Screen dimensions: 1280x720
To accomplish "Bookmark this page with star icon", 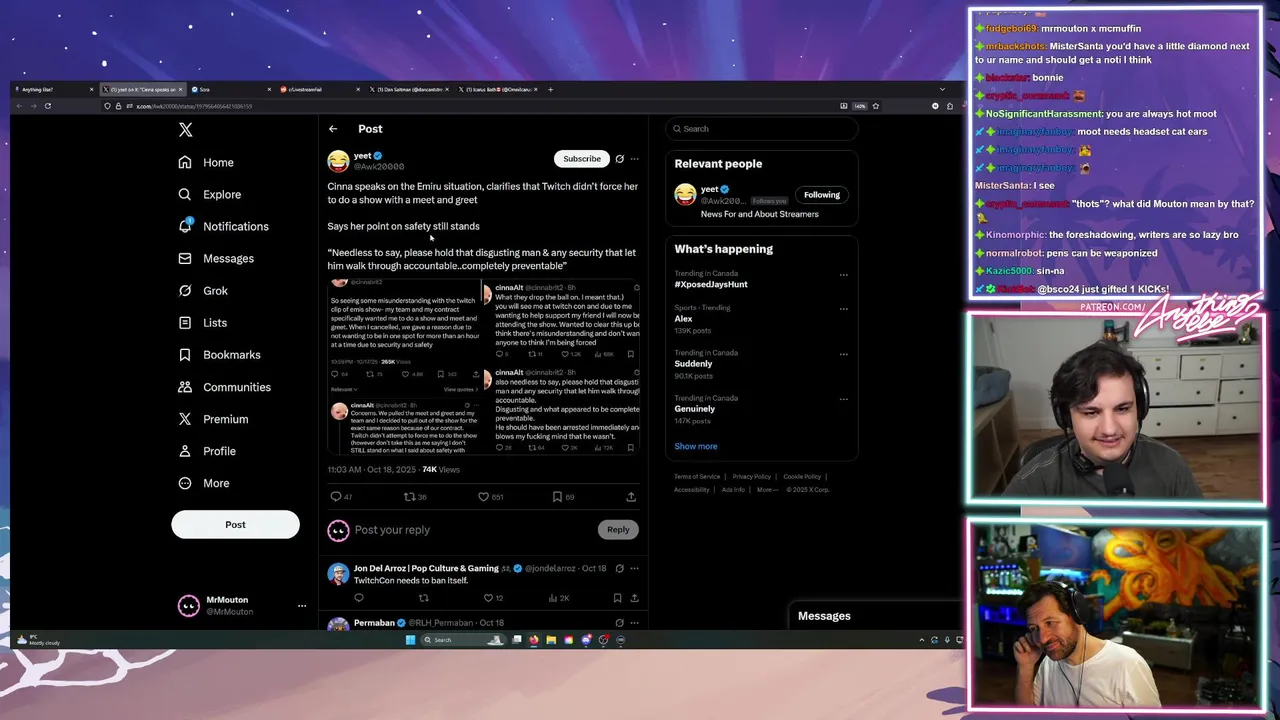I will (876, 106).
